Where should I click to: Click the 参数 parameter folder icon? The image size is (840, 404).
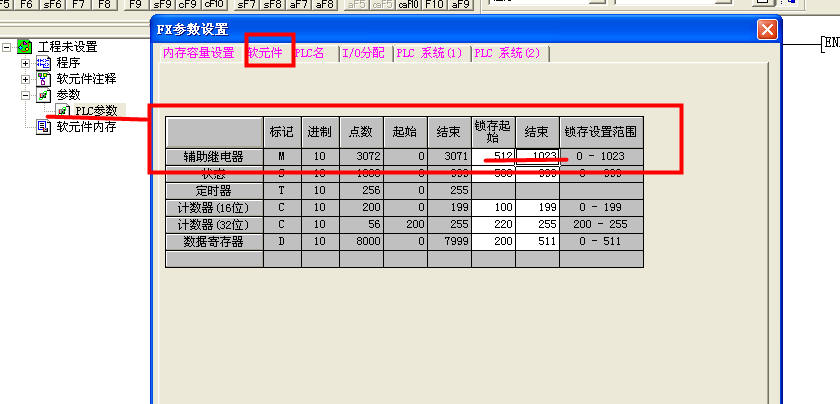click(43, 95)
